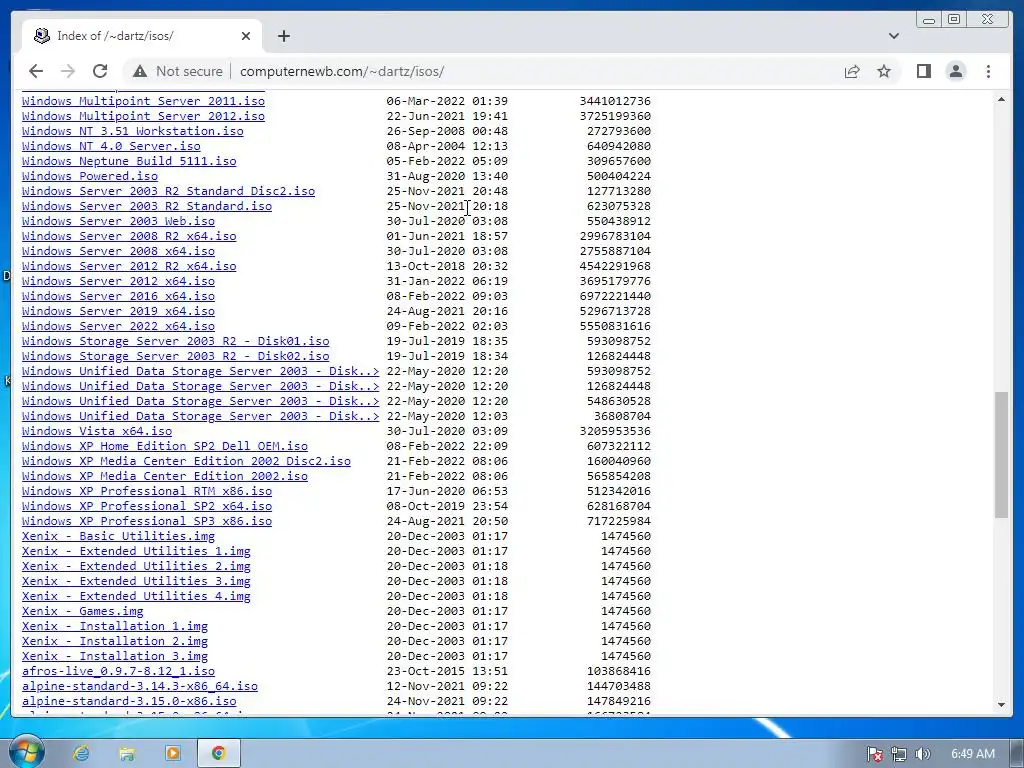Open Windows XP Media Center Edition 2002 Disc2.iso

[186, 461]
